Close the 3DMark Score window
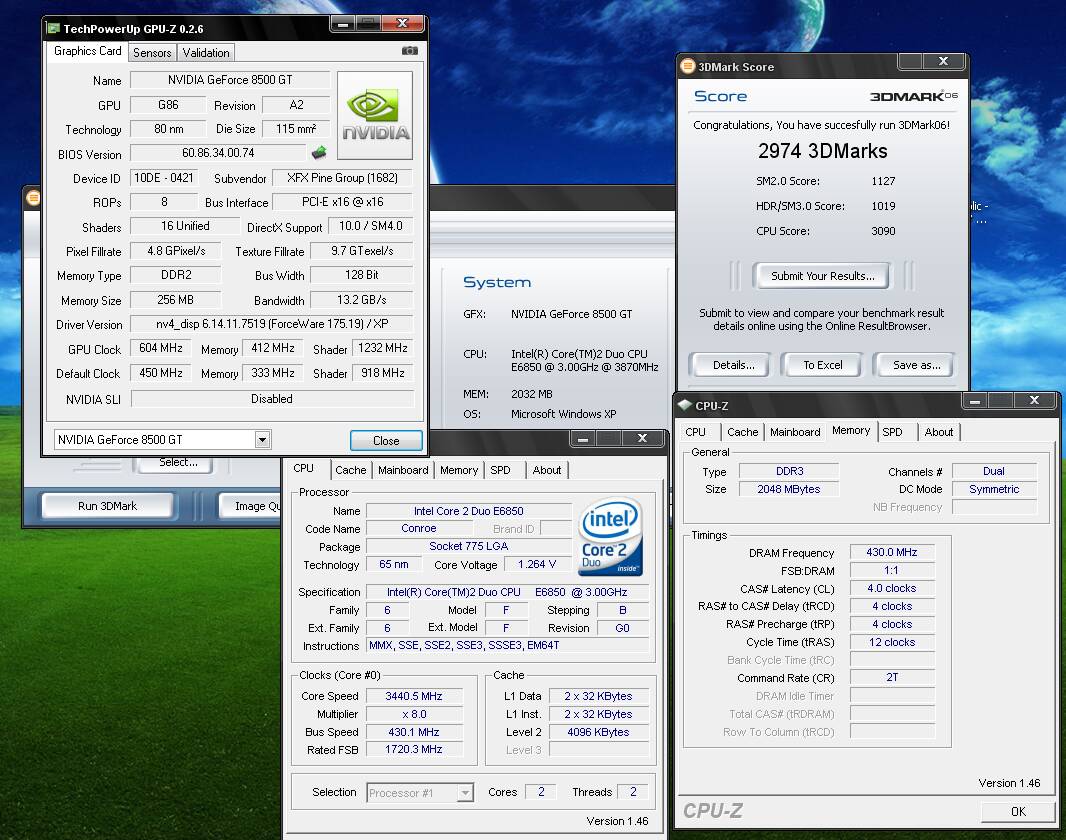The width and height of the screenshot is (1066, 840). [x=944, y=61]
